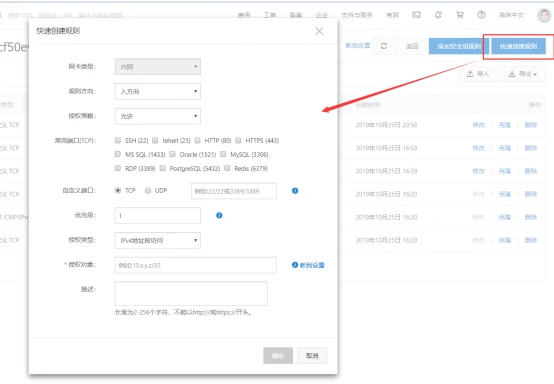
Task: Open the Cloud Shell terminal icon in header
Action: pos(417,15)
